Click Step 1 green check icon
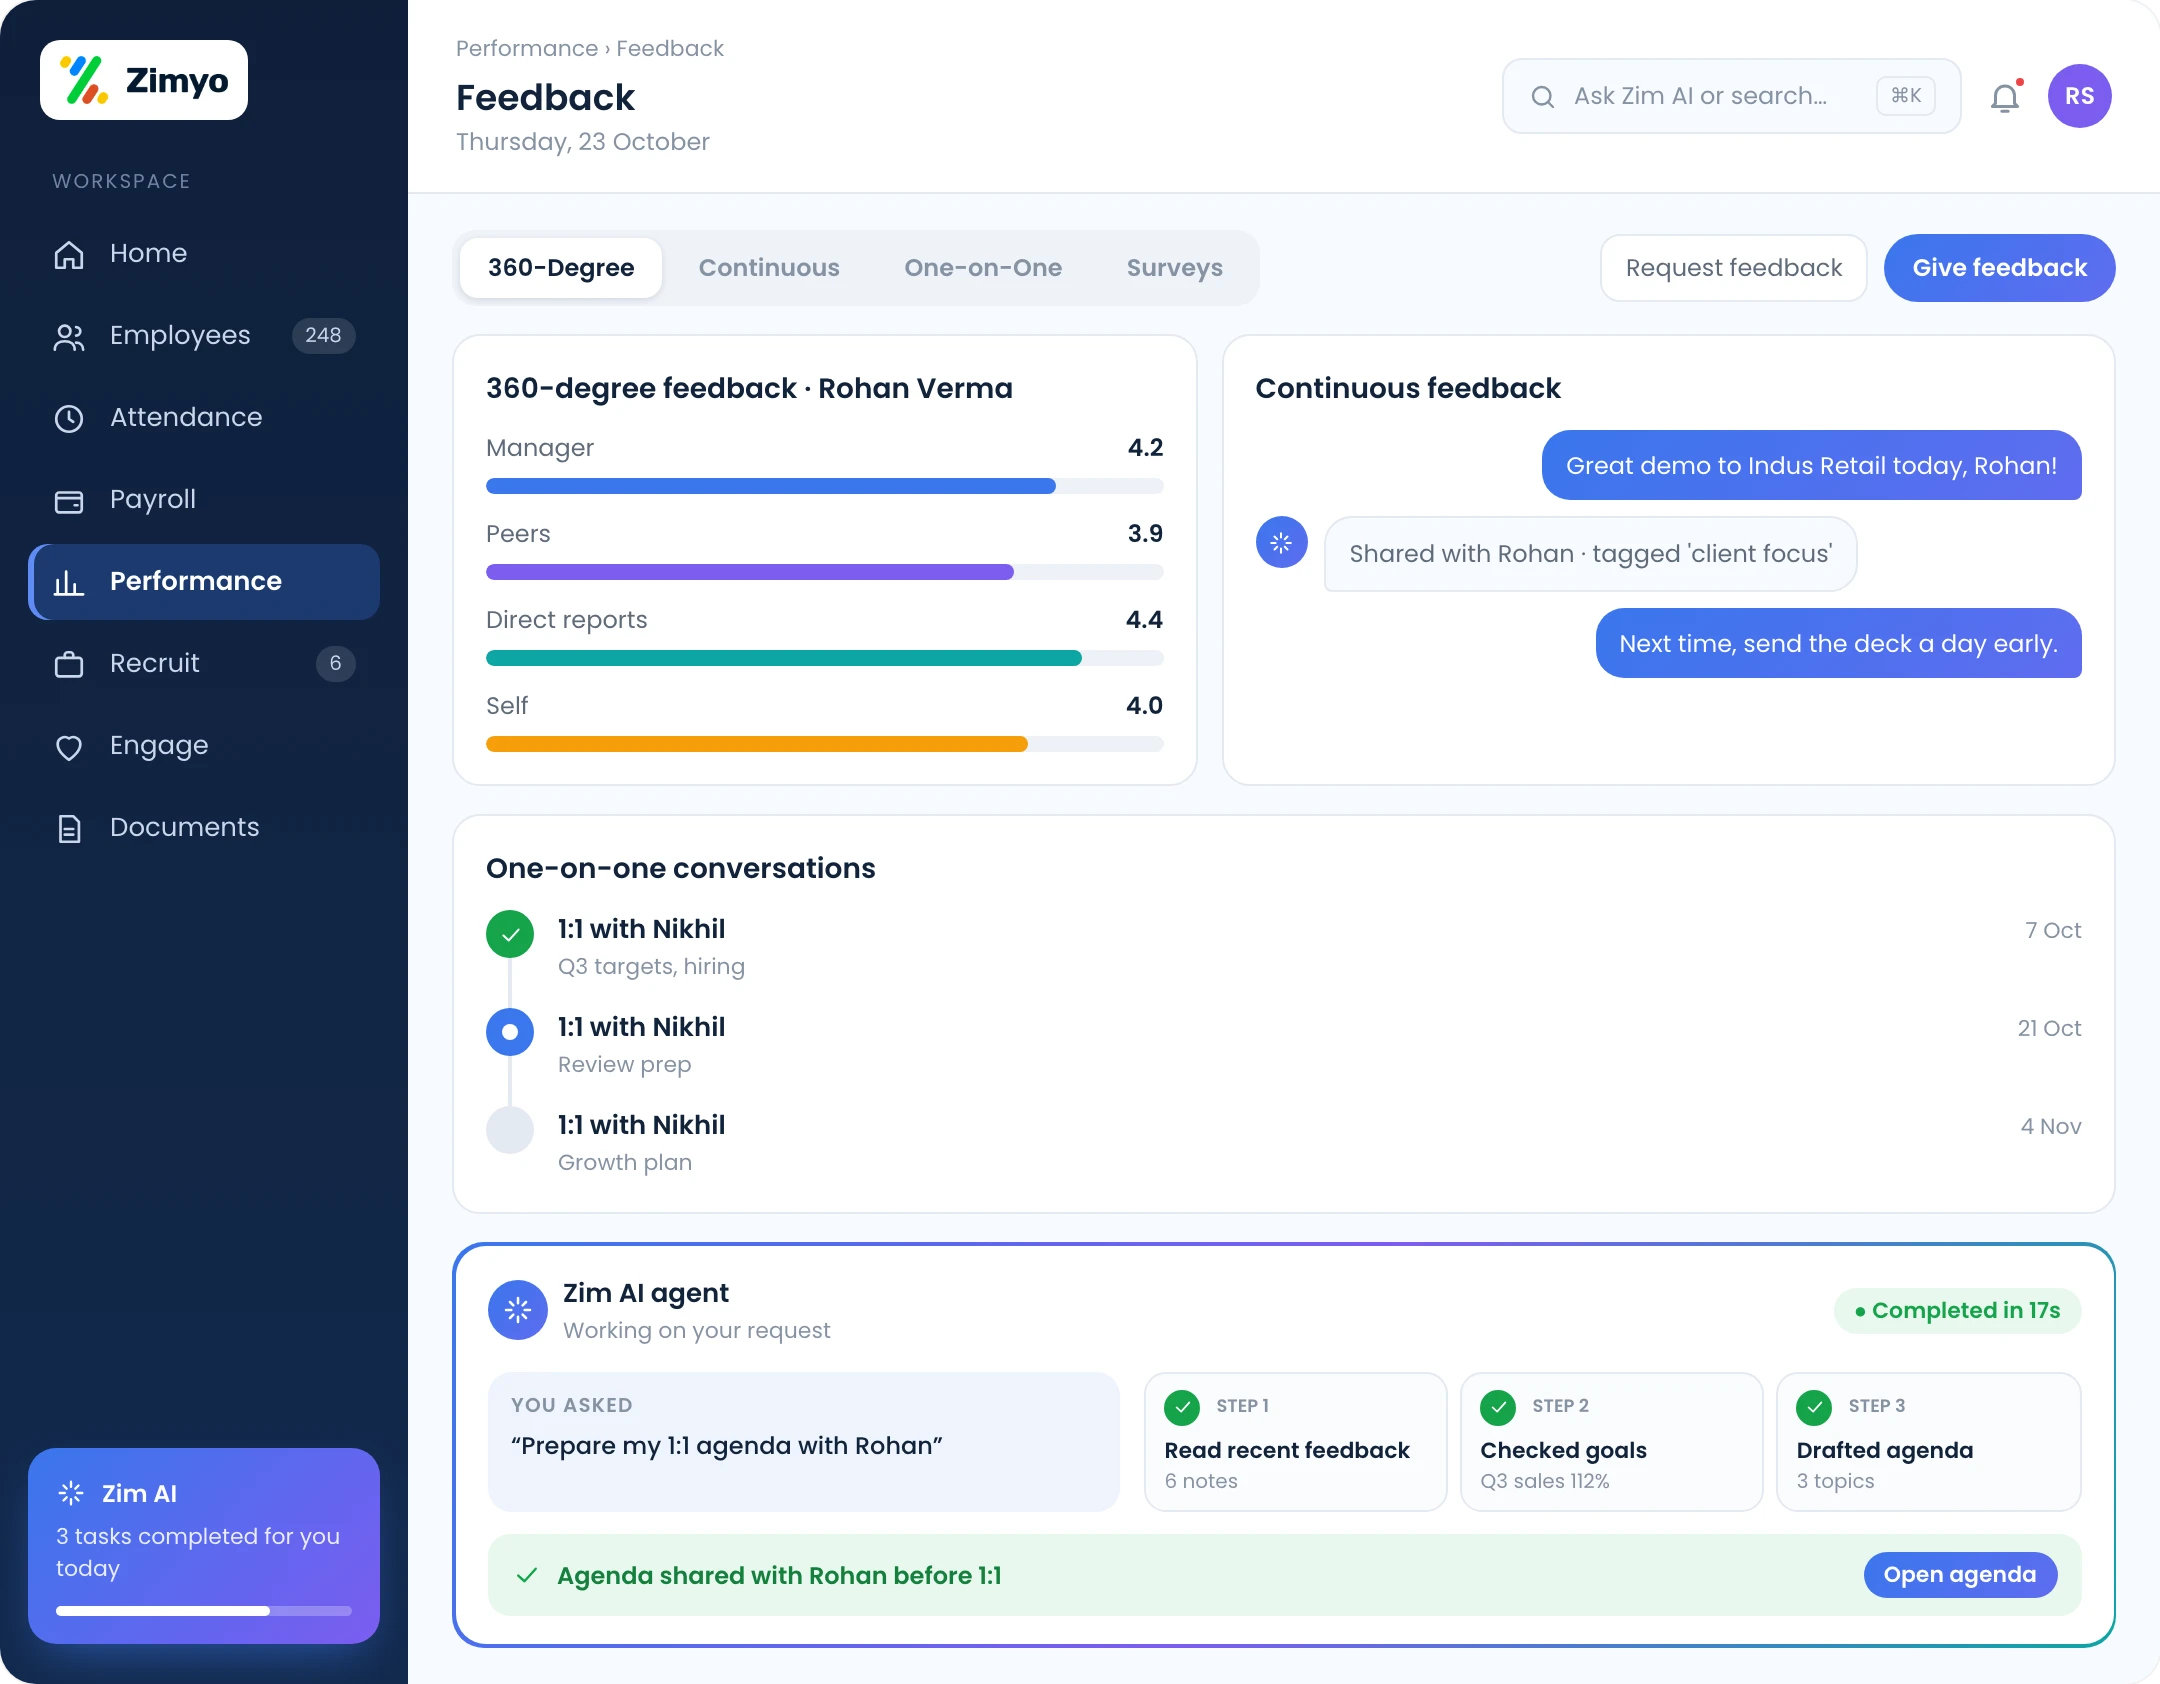2160x1684 pixels. (x=1182, y=1407)
